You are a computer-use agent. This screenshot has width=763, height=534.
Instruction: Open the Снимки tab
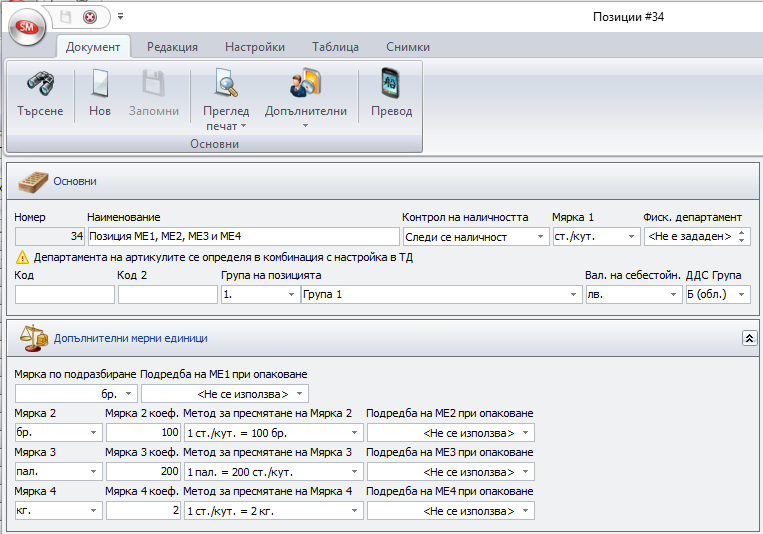point(408,47)
